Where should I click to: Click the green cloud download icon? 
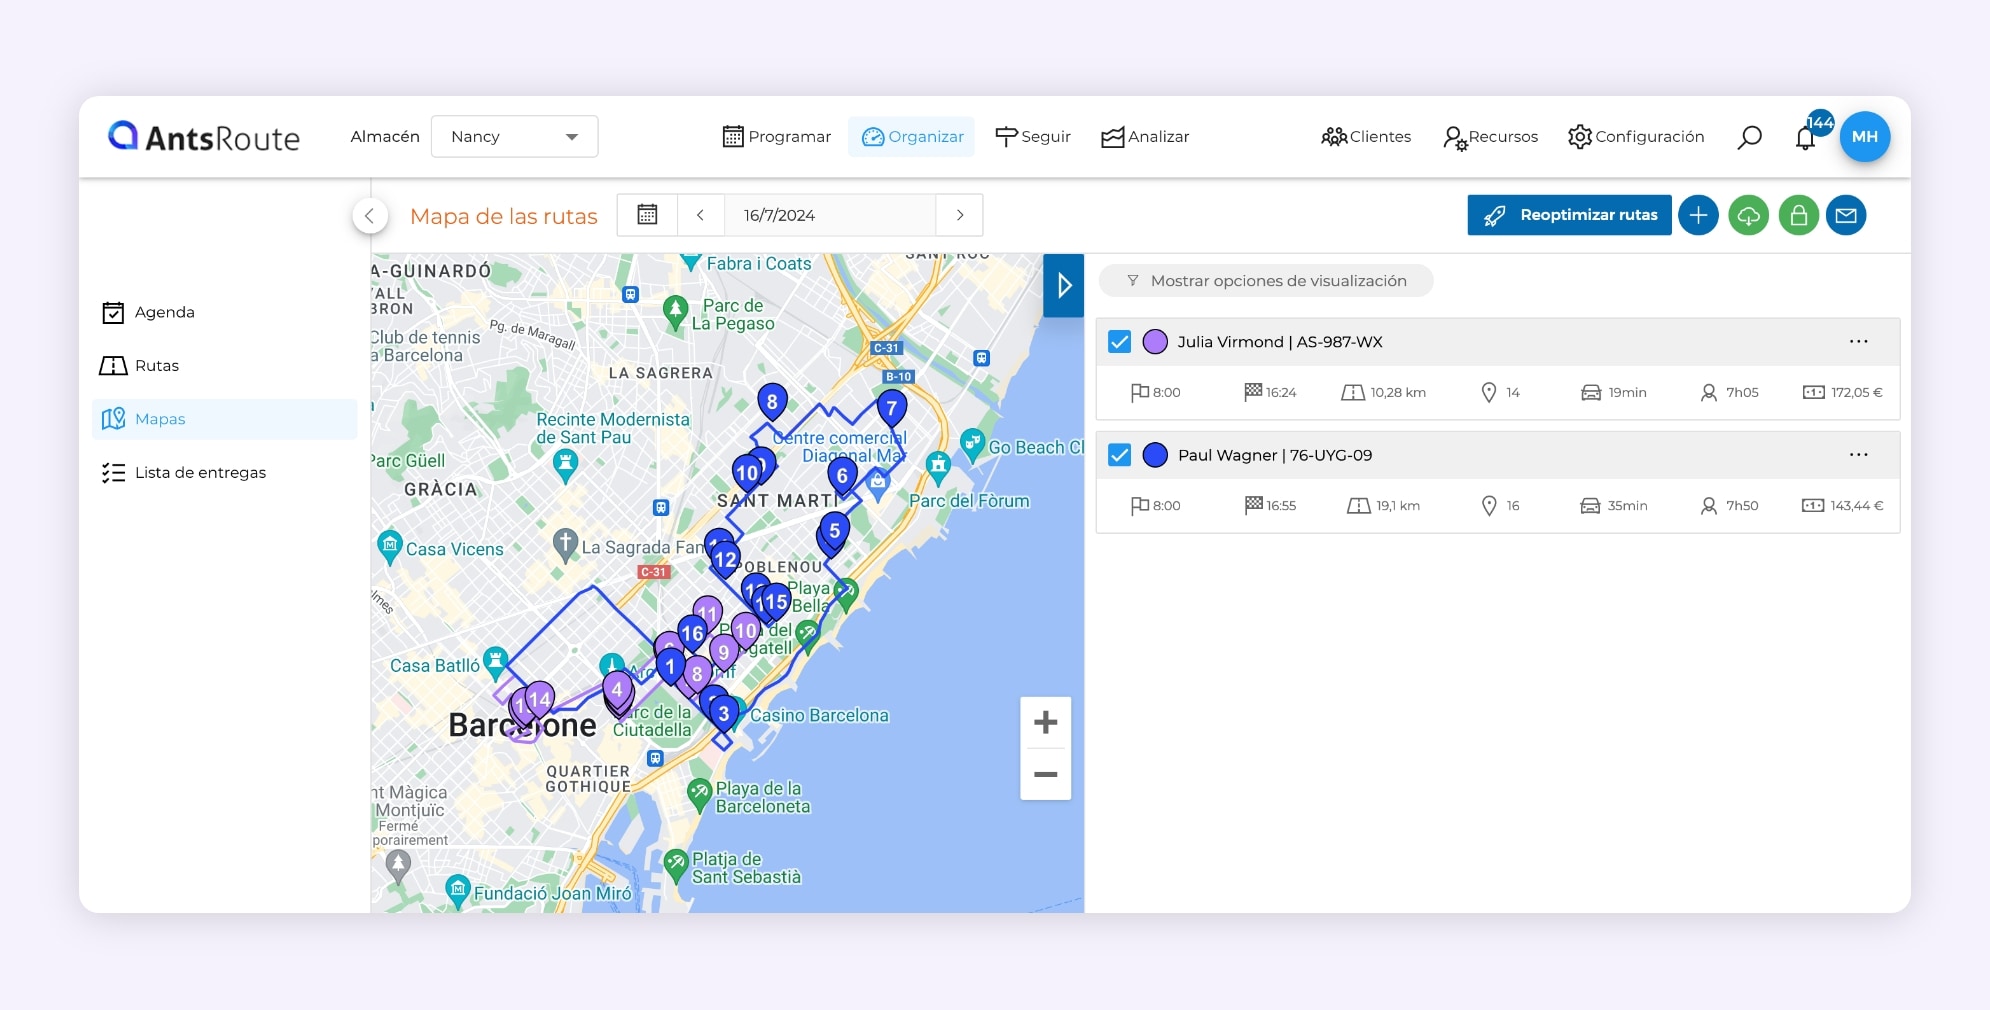pyautogui.click(x=1748, y=215)
